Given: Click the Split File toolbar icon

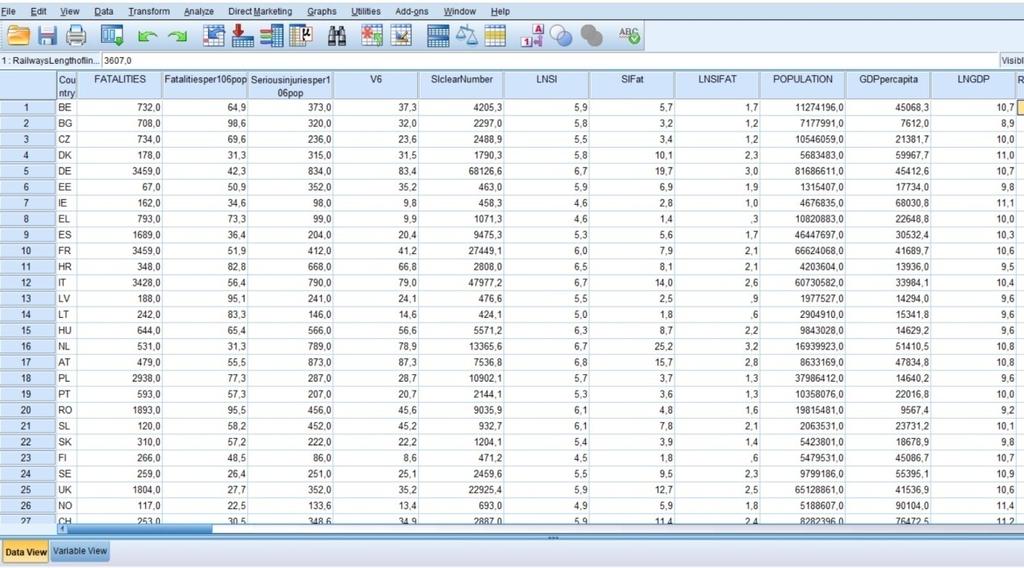Looking at the screenshot, I should pyautogui.click(x=438, y=36).
